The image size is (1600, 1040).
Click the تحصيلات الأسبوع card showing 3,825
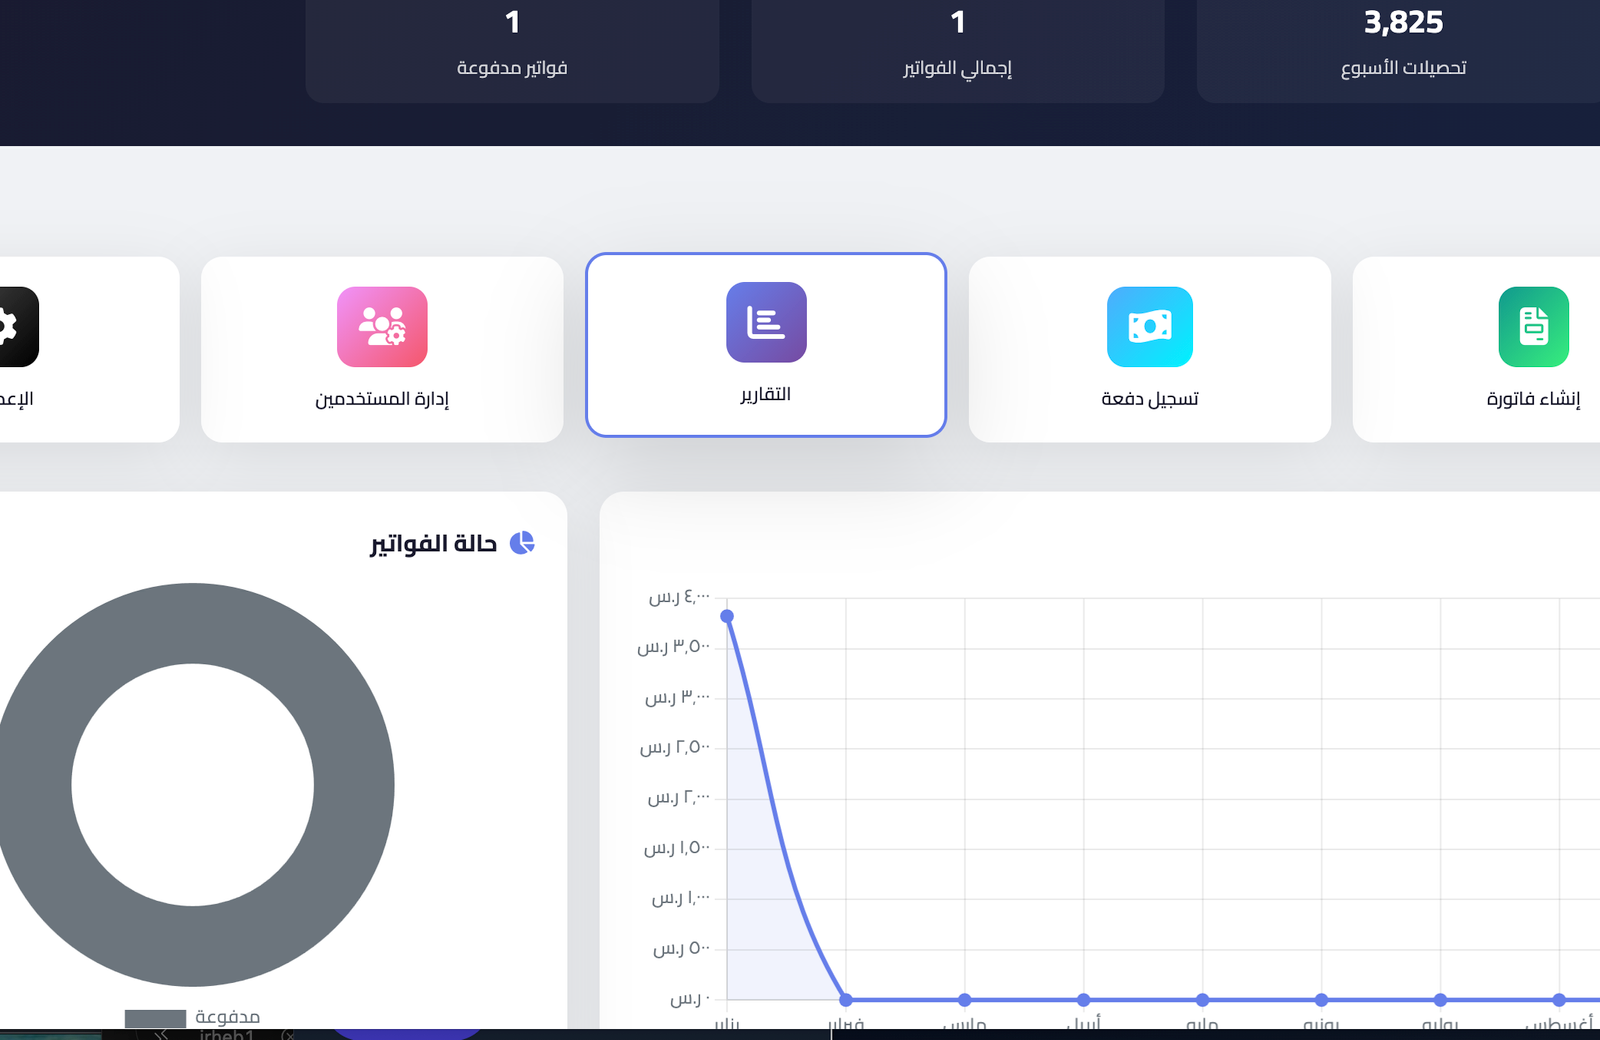click(1403, 48)
